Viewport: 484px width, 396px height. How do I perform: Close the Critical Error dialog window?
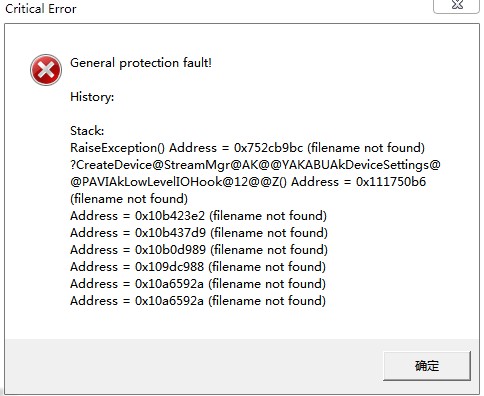457,5
